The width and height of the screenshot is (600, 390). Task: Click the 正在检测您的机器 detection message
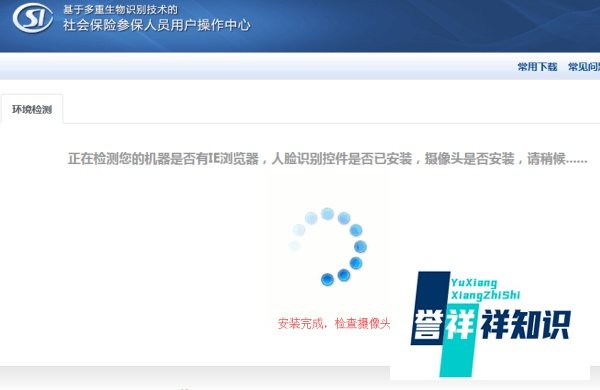coord(327,158)
